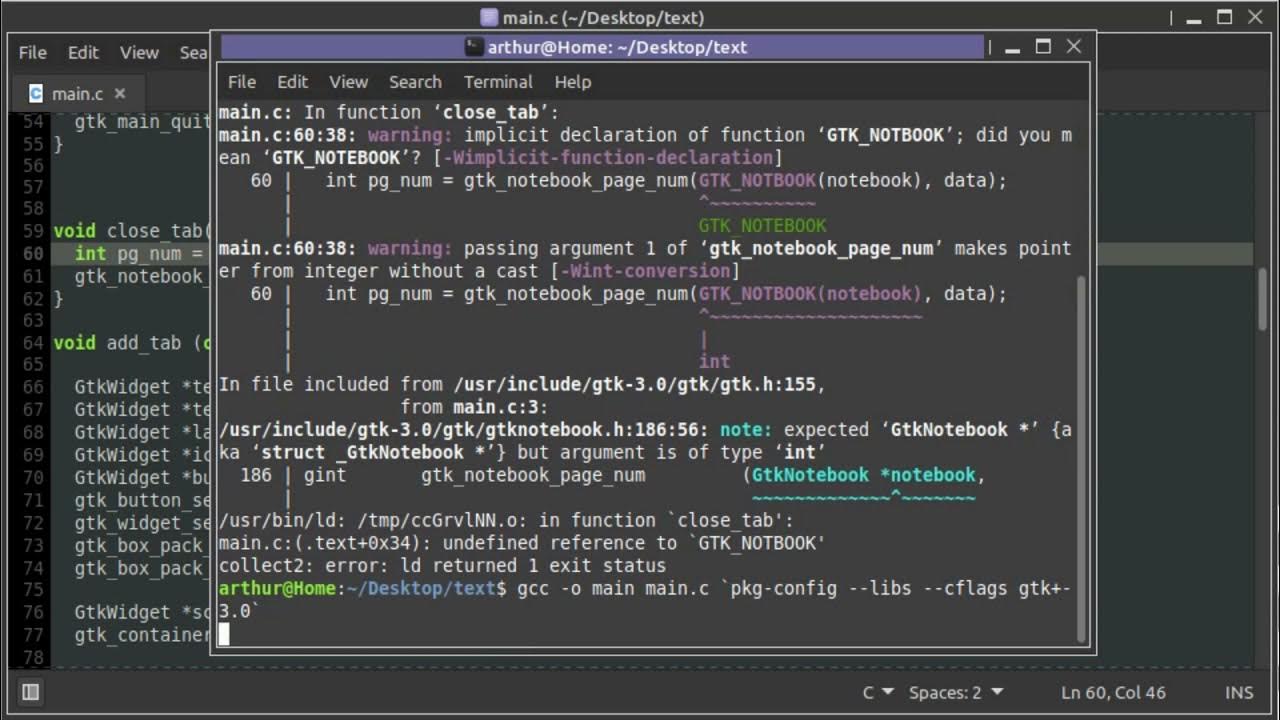Click 'void add_tab' on line 64

coord(117,343)
